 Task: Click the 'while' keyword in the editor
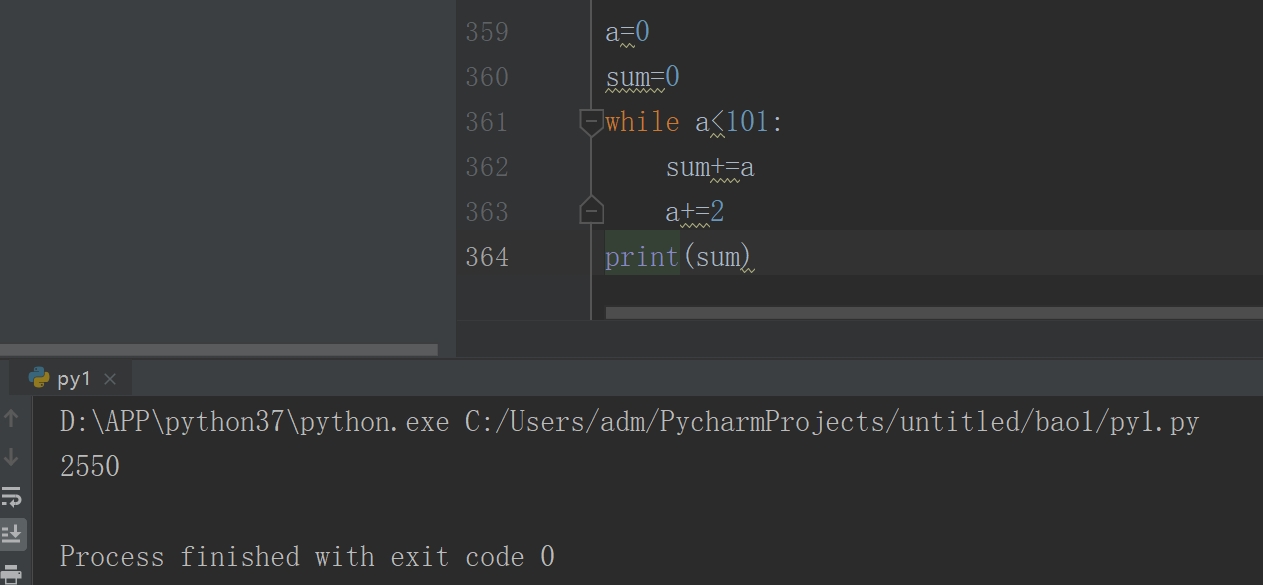pyautogui.click(x=642, y=122)
